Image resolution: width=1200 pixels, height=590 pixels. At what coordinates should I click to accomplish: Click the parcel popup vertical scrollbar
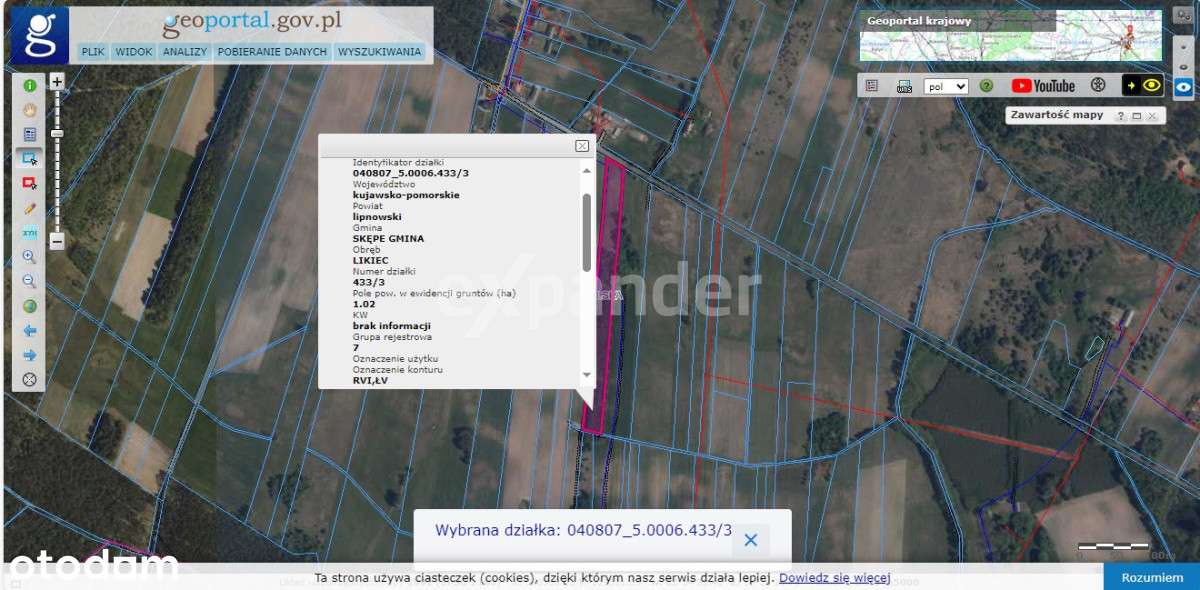pos(587,232)
